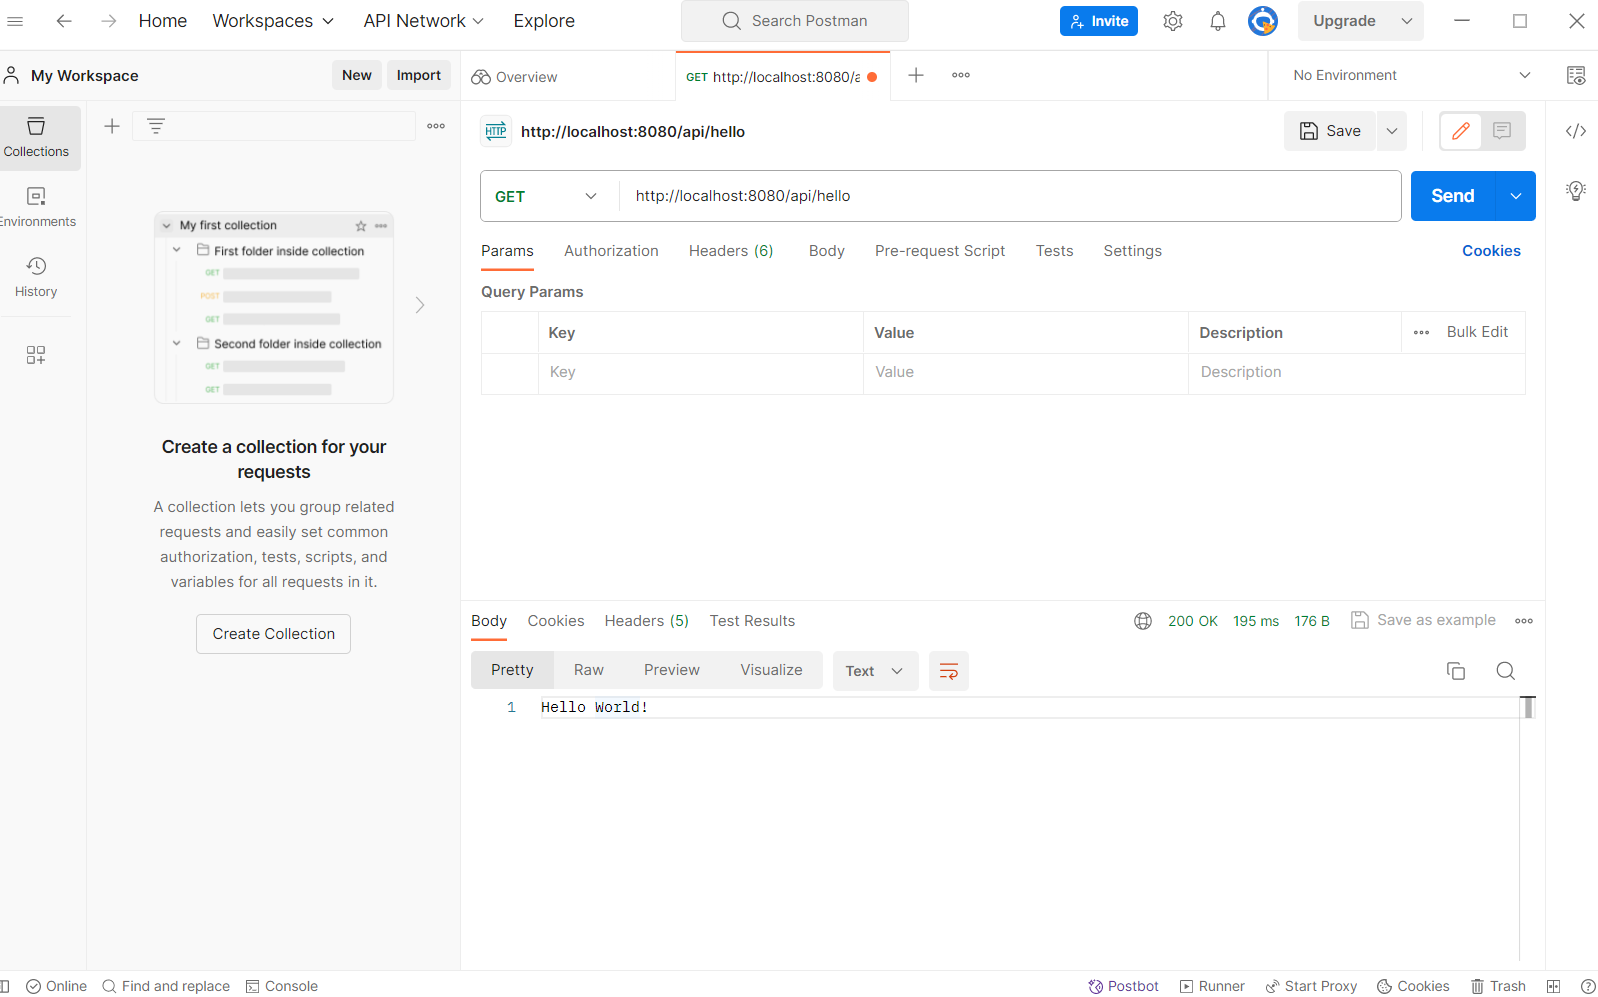
Task: Open query params table options dots
Action: pyautogui.click(x=1422, y=332)
